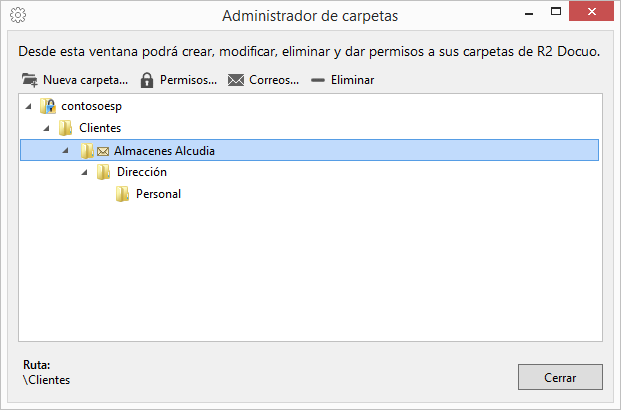Select the Personal folder label
Image resolution: width=621 pixels, height=410 pixels.
pos(158,194)
